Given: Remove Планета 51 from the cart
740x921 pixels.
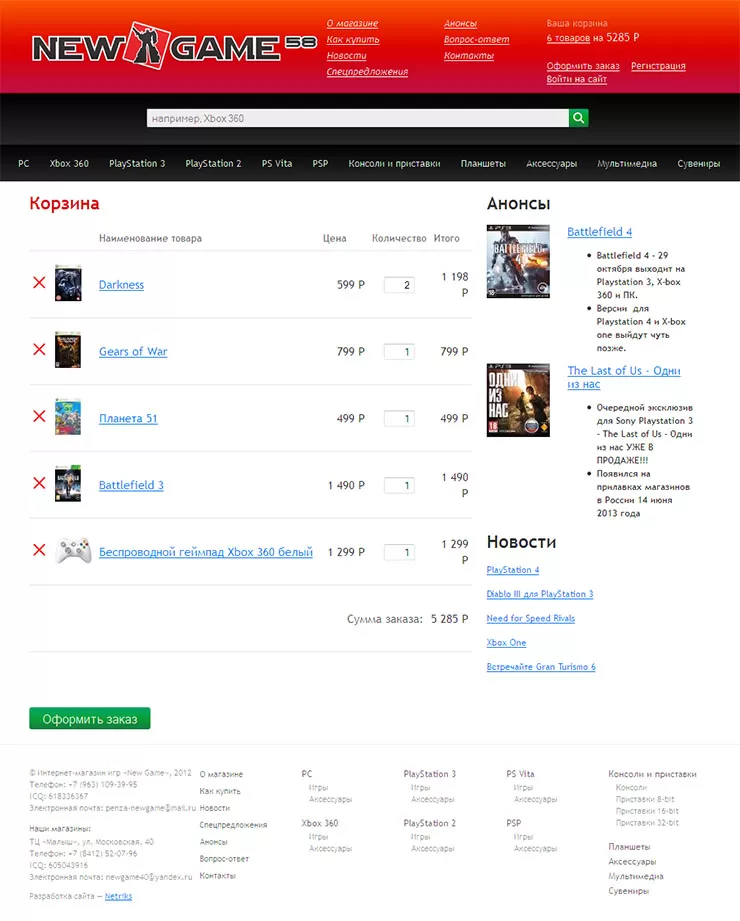Looking at the screenshot, I should pos(39,416).
